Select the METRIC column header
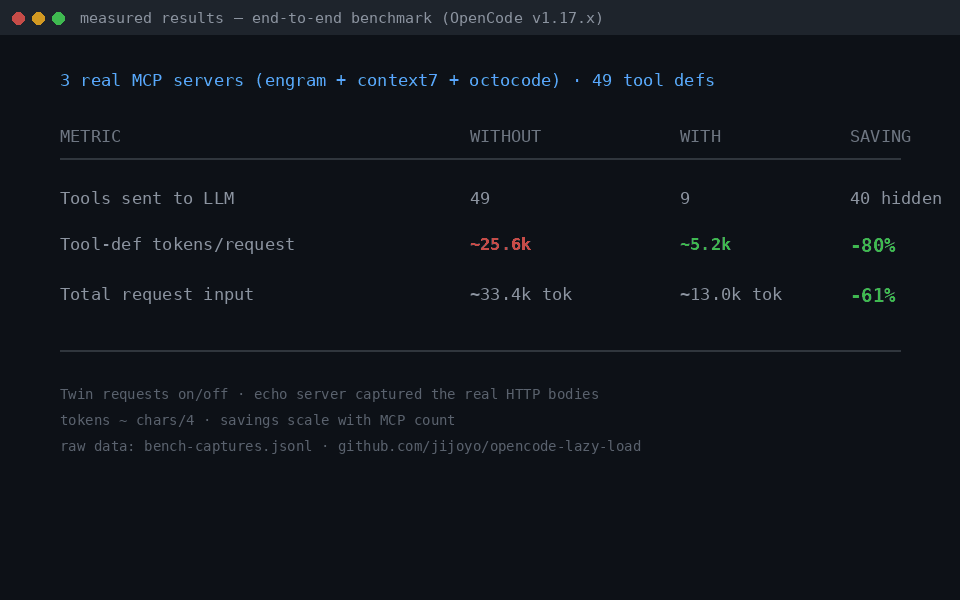The height and width of the screenshot is (600, 960). [x=90, y=136]
